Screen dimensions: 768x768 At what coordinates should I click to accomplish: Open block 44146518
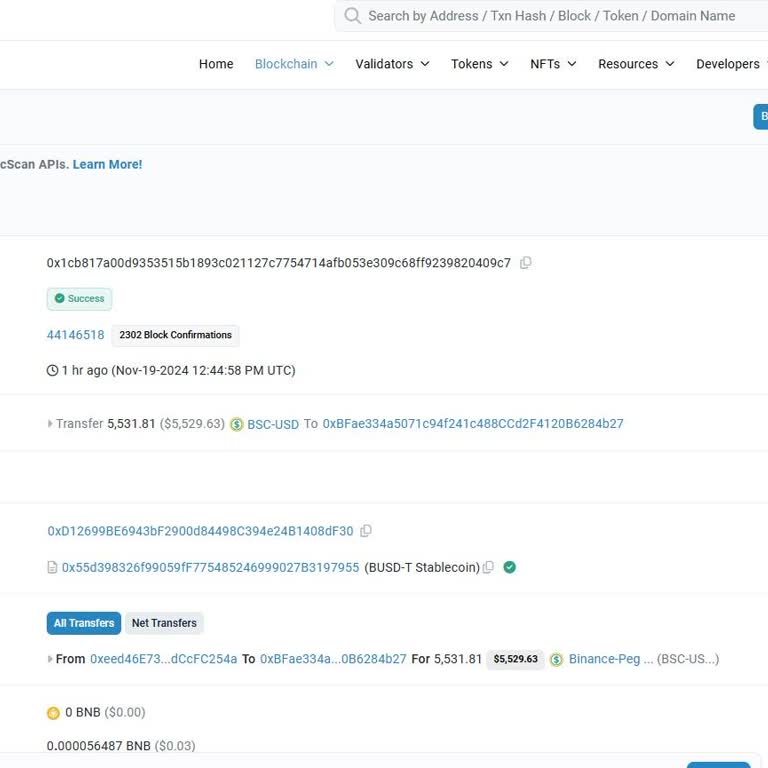click(75, 335)
